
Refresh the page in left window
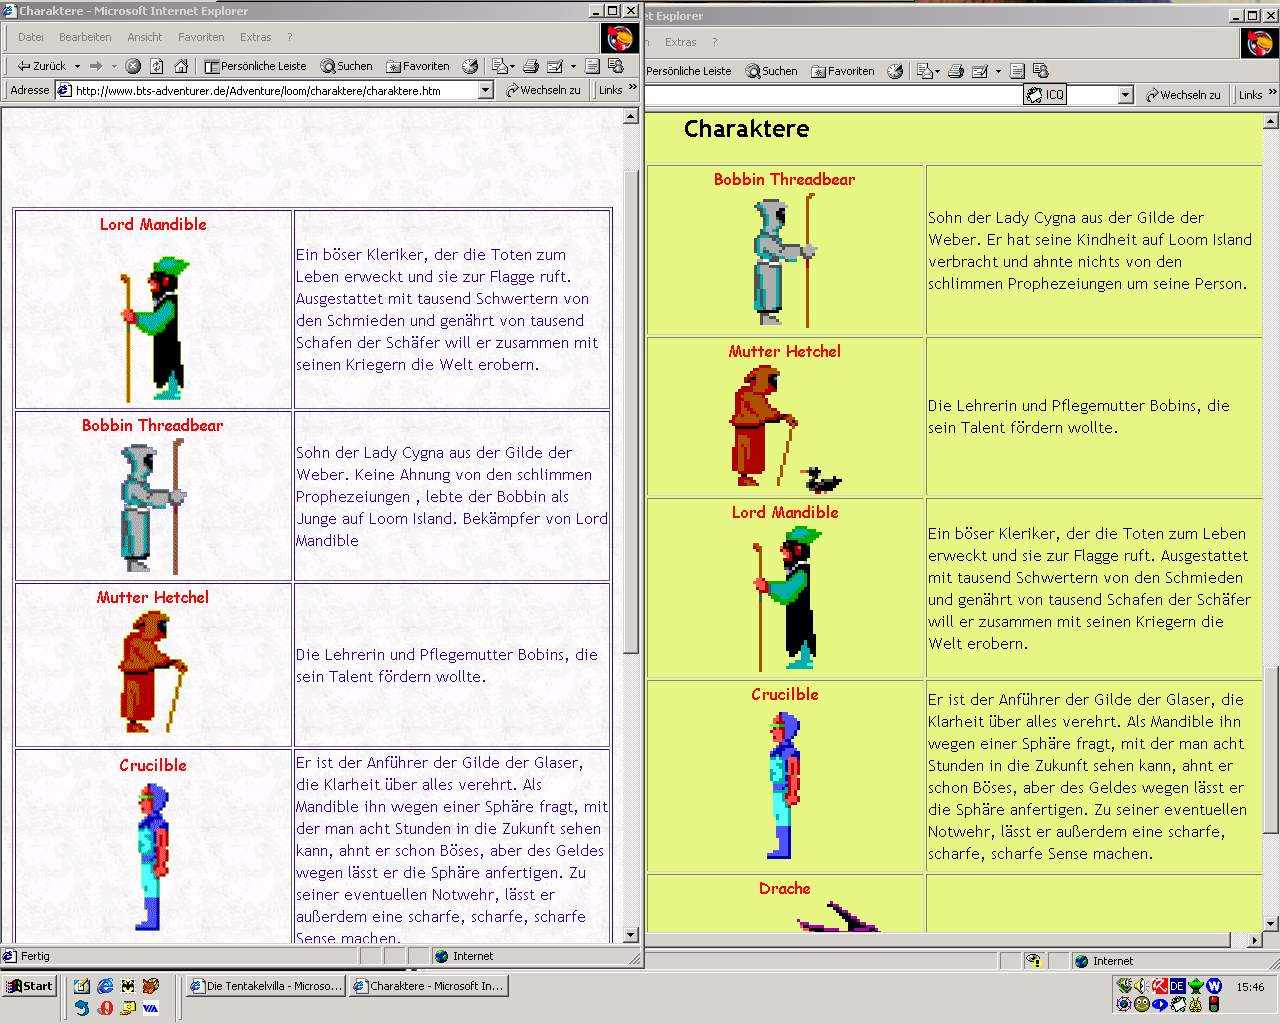coord(157,66)
